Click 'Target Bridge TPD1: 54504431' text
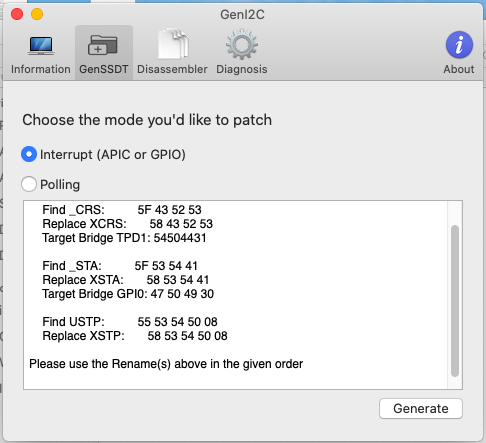 click(124, 238)
